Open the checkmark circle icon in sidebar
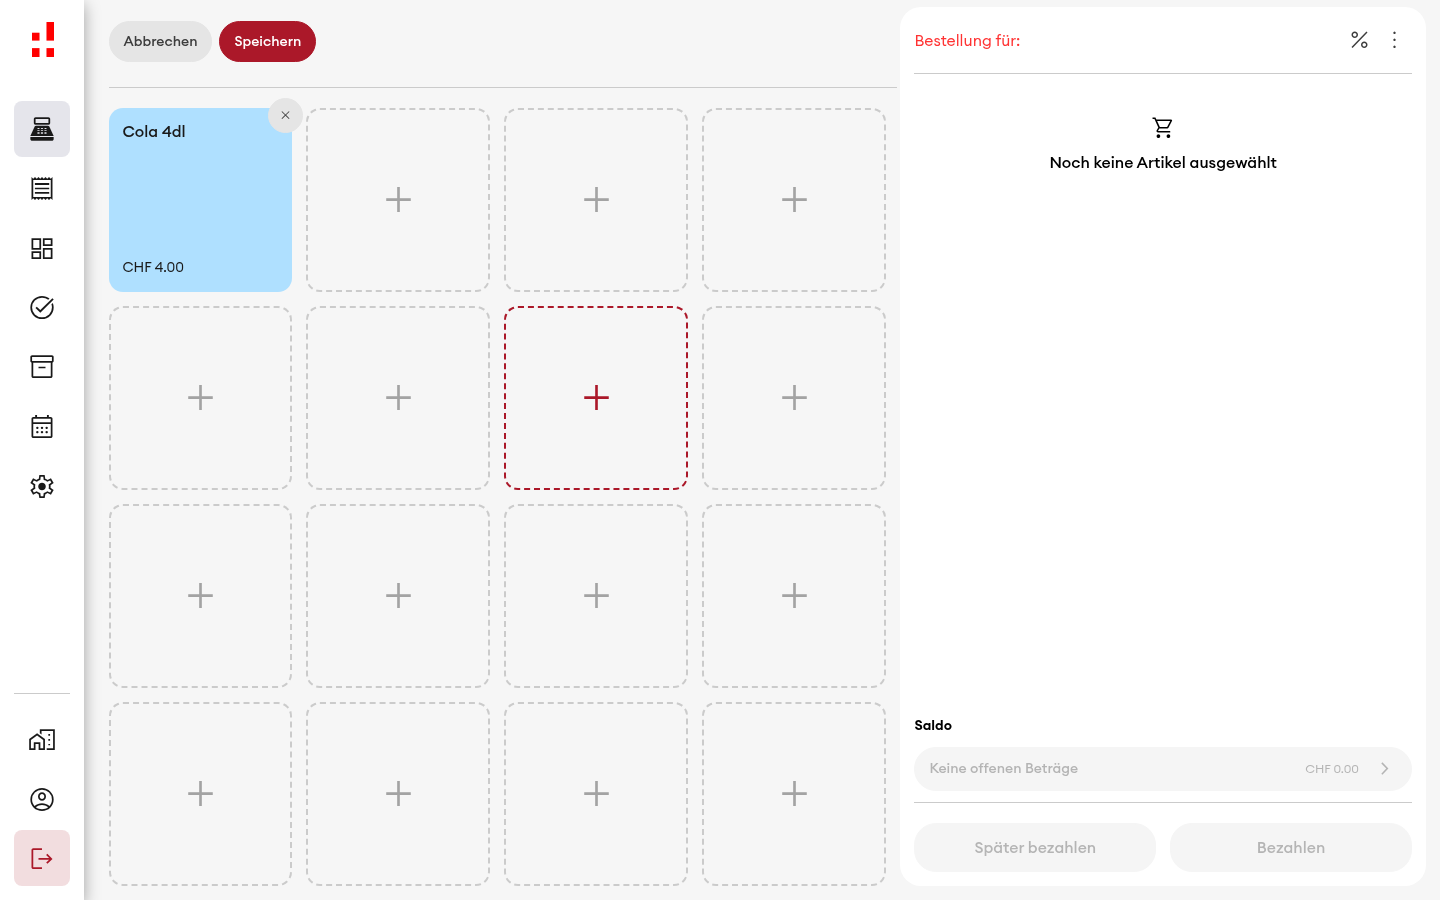 point(42,307)
